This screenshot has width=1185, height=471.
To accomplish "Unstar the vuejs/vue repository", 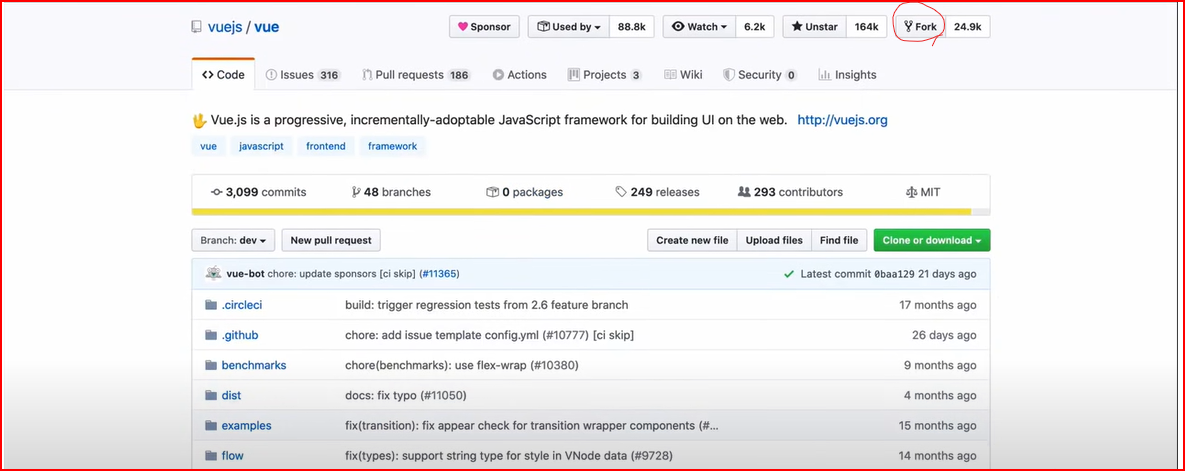I will click(x=815, y=26).
